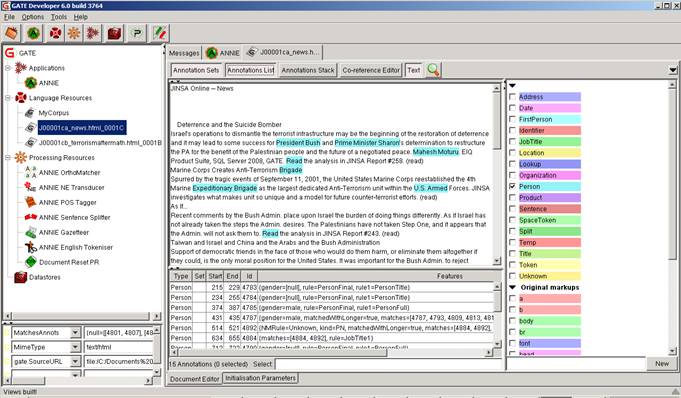Open the document view options arrow at the far right
The width and height of the screenshot is (681, 398).
click(x=673, y=70)
